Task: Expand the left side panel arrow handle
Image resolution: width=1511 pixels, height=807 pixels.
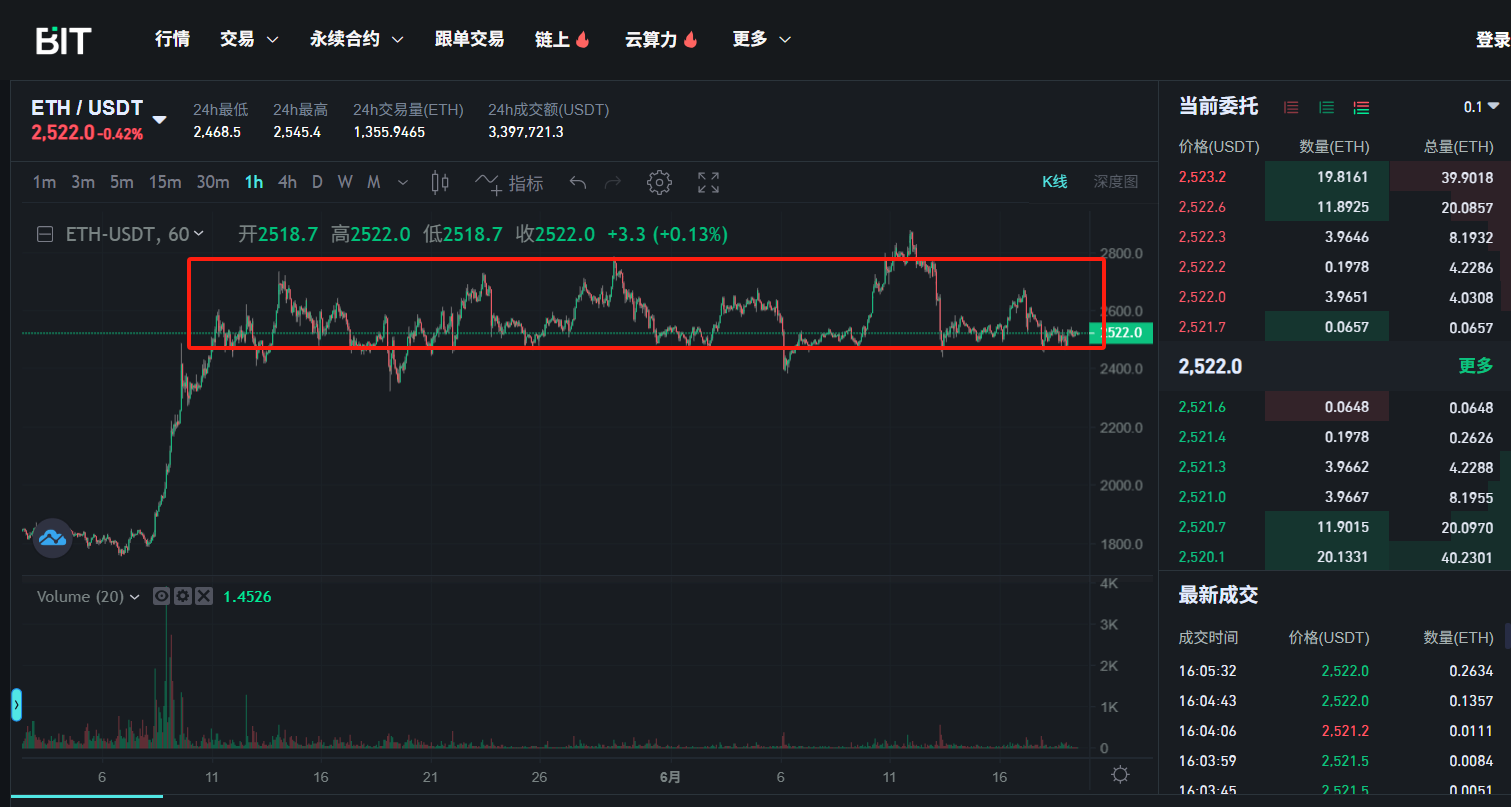Action: (x=16, y=704)
